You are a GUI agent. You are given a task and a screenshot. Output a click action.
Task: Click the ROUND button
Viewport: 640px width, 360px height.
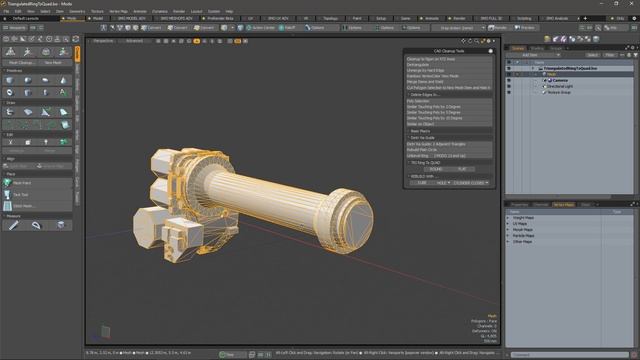pyautogui.click(x=436, y=169)
